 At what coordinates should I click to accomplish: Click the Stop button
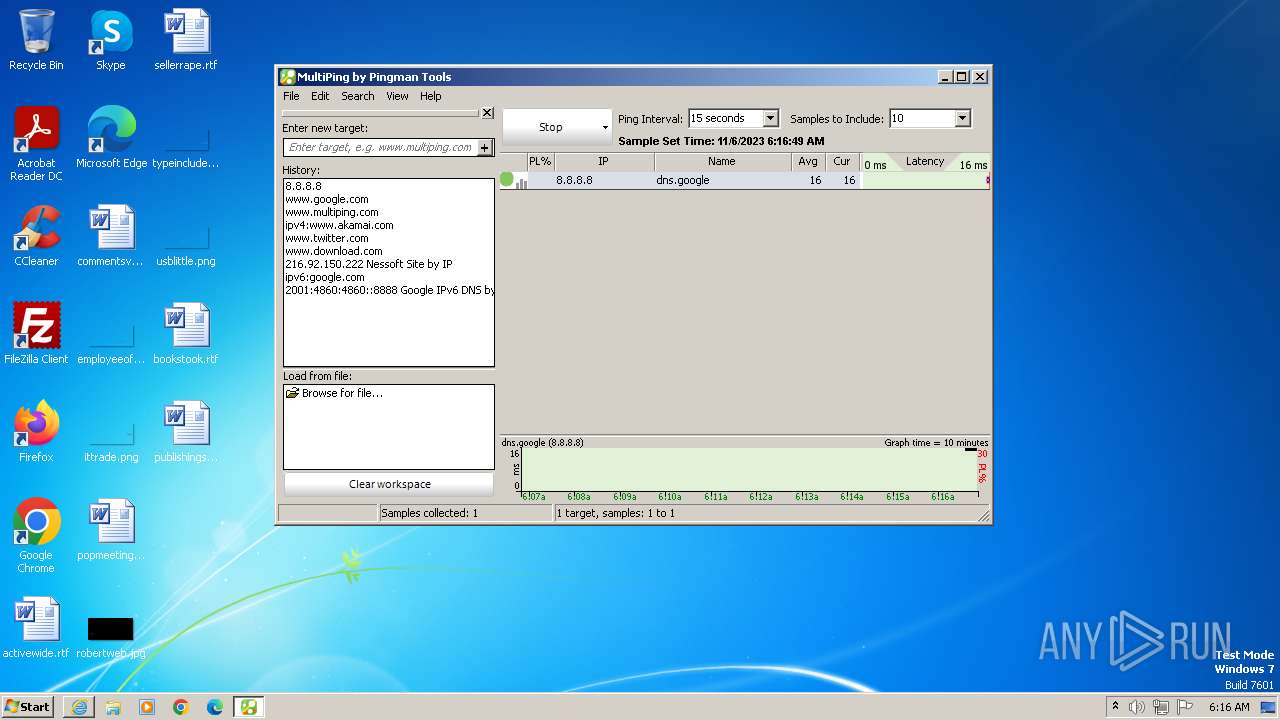tap(551, 128)
